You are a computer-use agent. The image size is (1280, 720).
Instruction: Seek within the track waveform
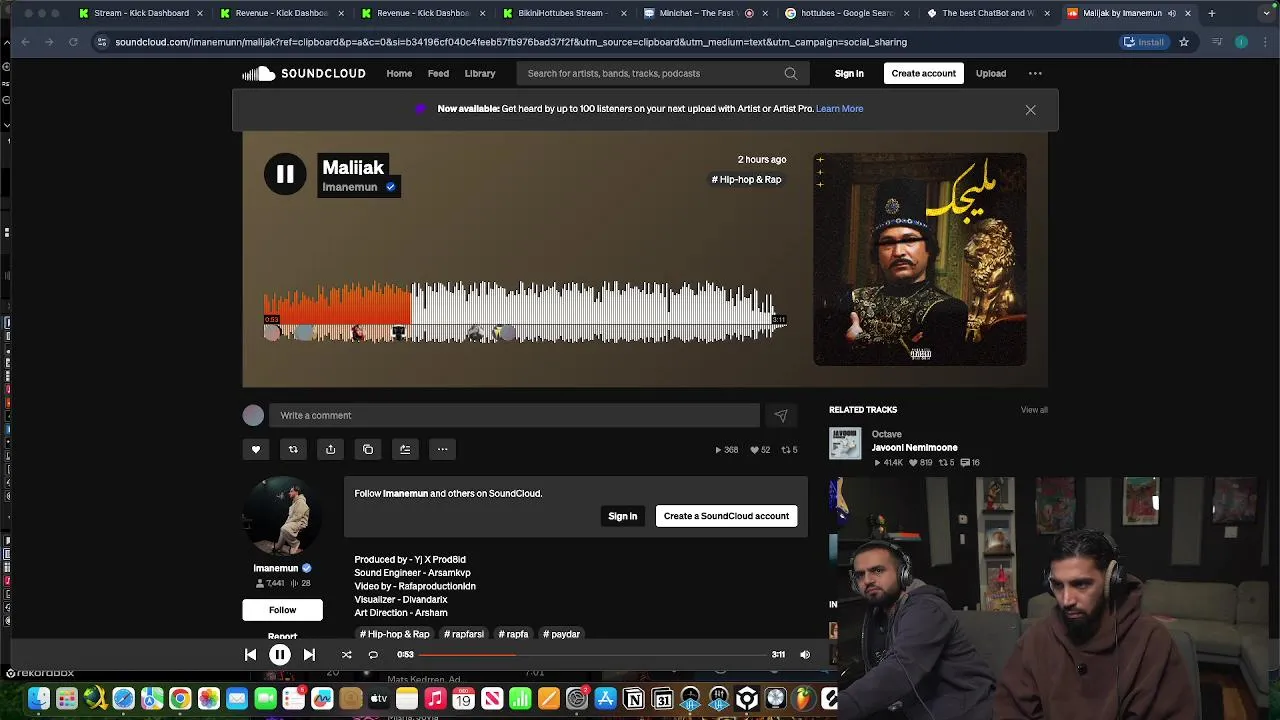click(x=525, y=312)
